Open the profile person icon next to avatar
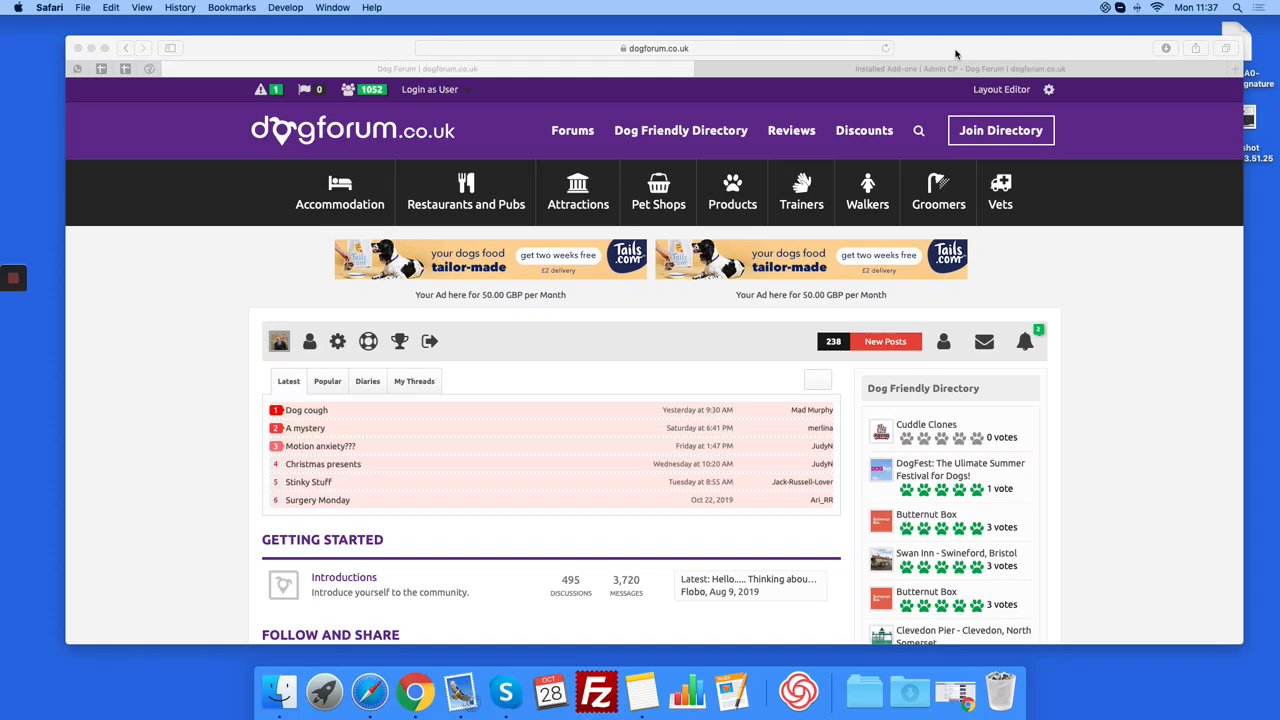 click(309, 341)
